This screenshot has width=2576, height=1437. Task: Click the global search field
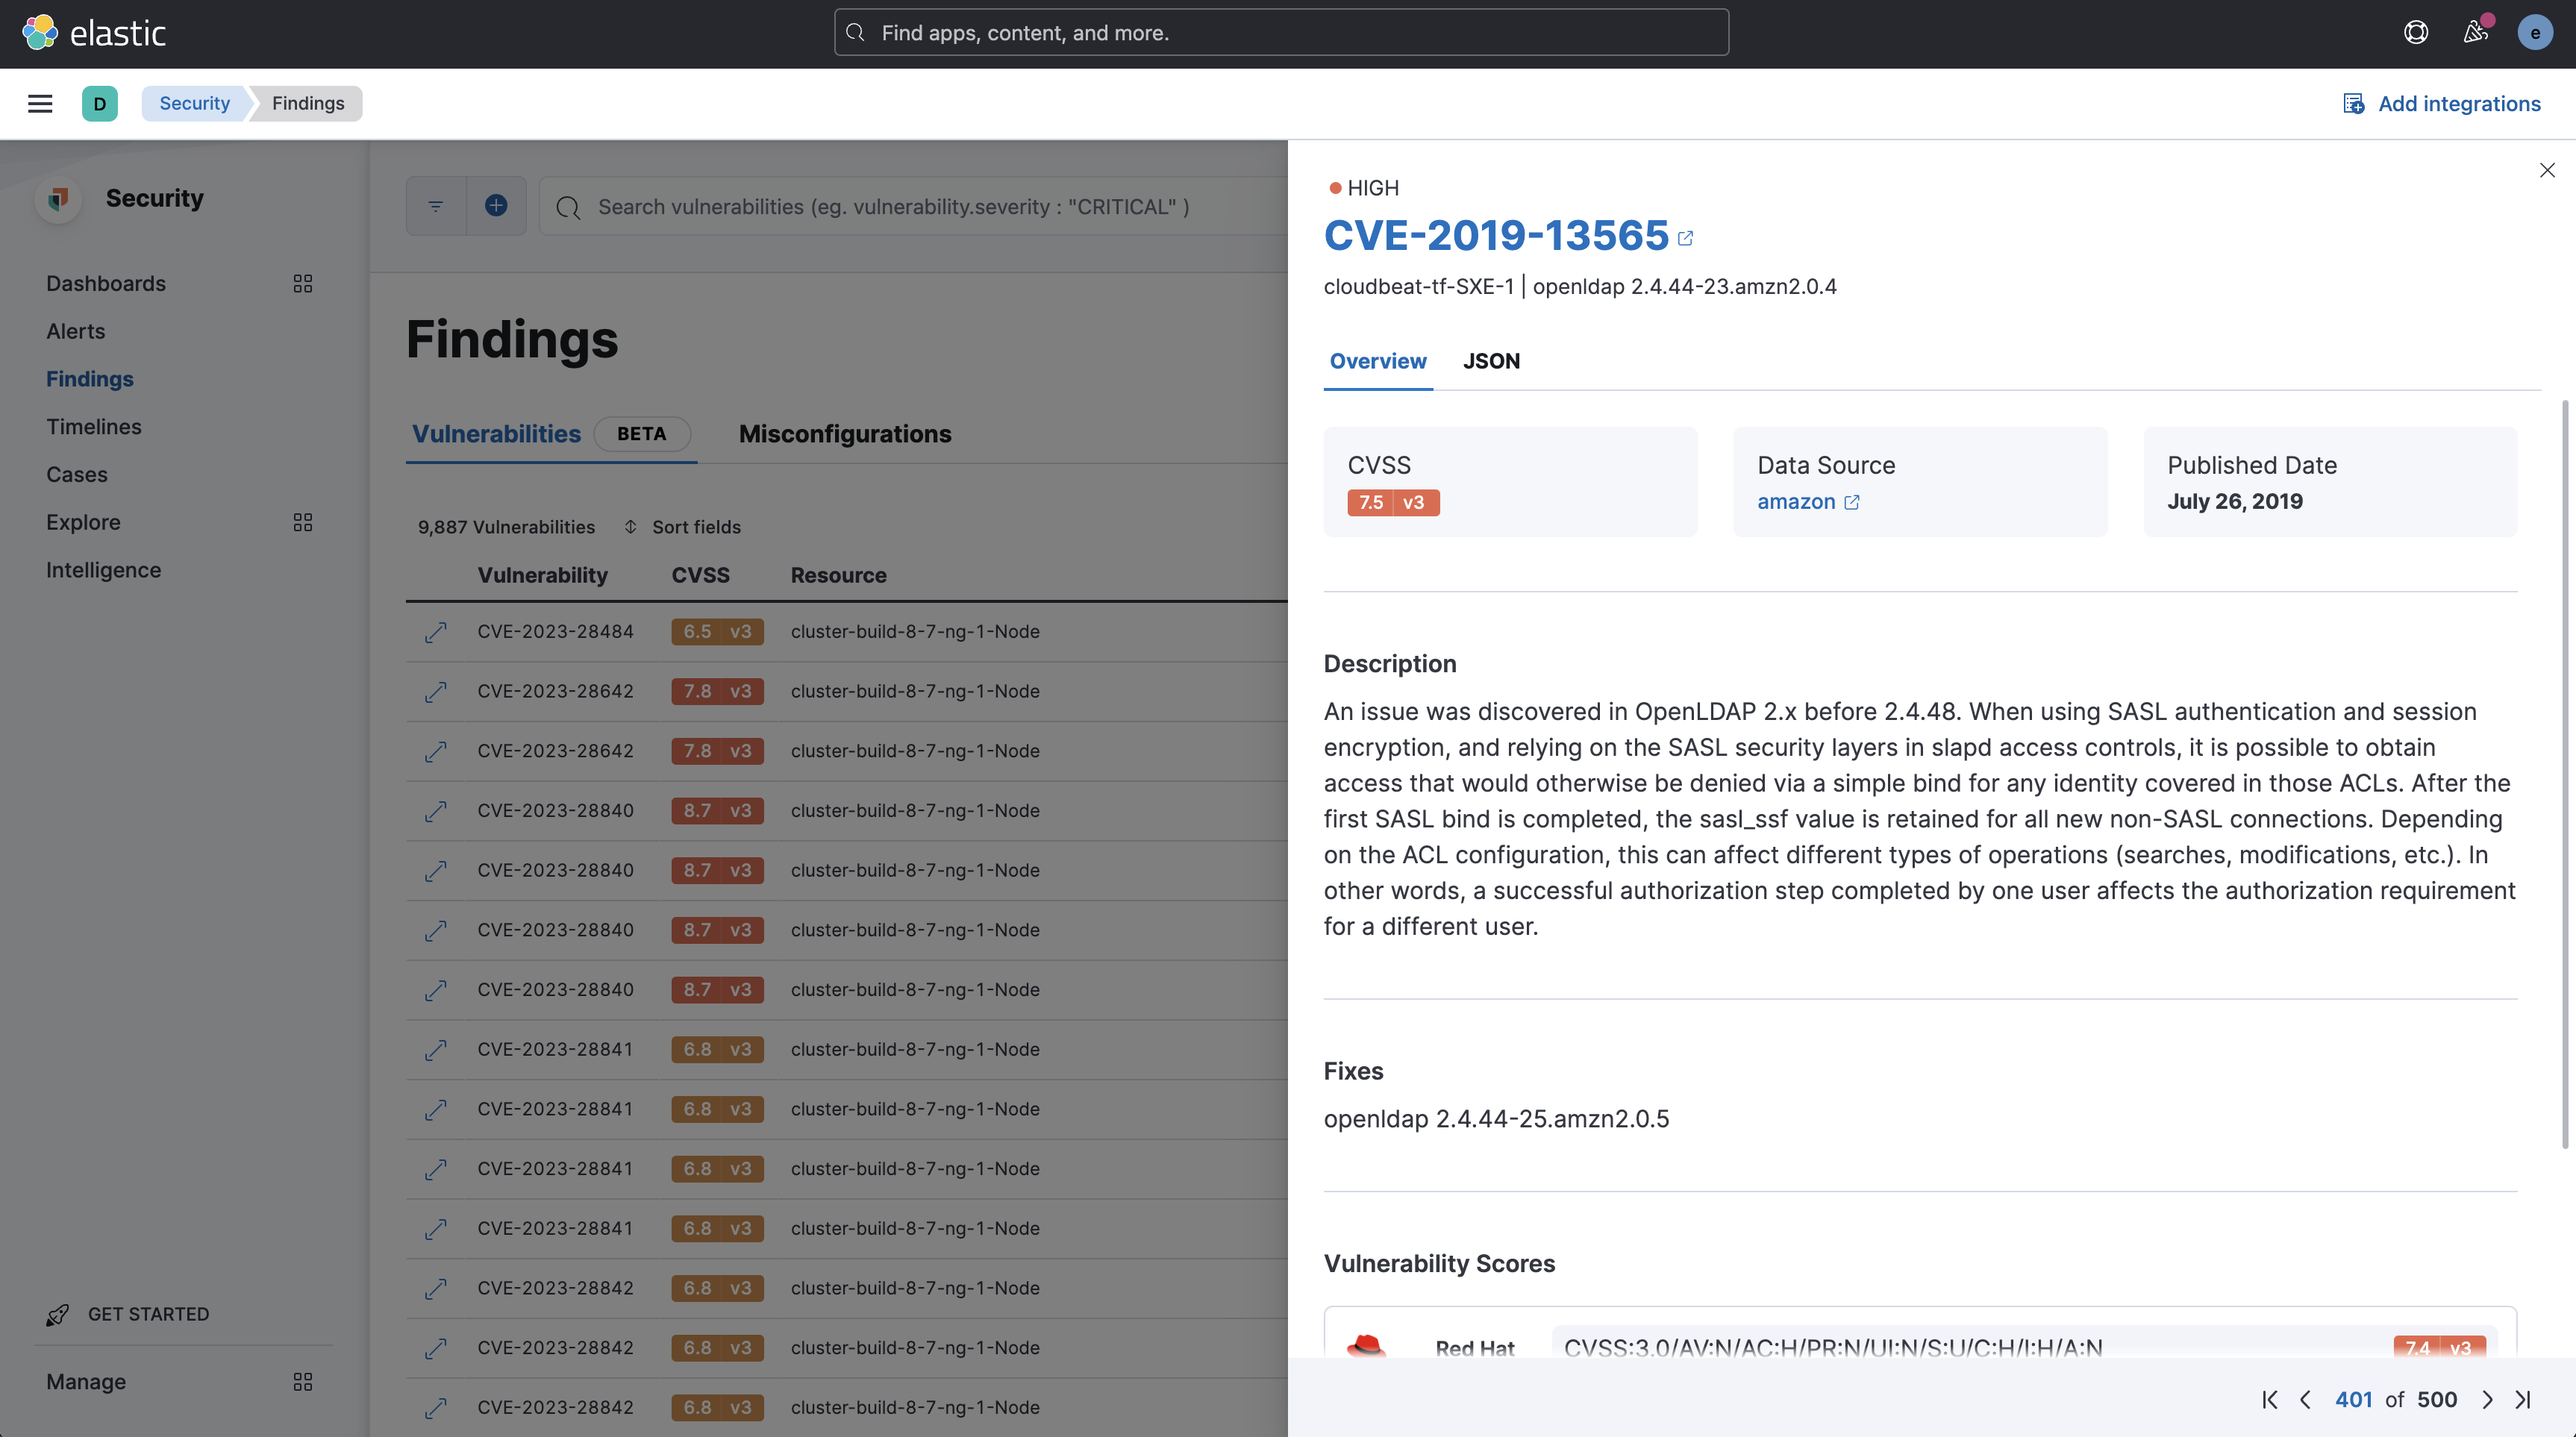(x=1280, y=33)
